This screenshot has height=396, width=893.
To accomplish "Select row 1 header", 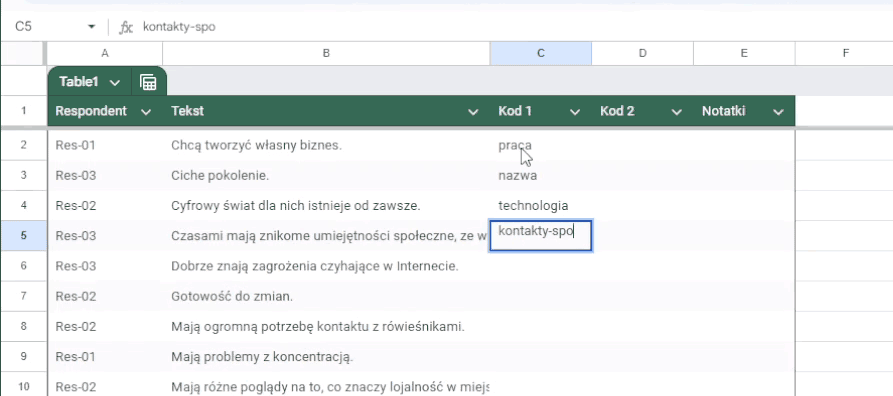I will coord(23,111).
